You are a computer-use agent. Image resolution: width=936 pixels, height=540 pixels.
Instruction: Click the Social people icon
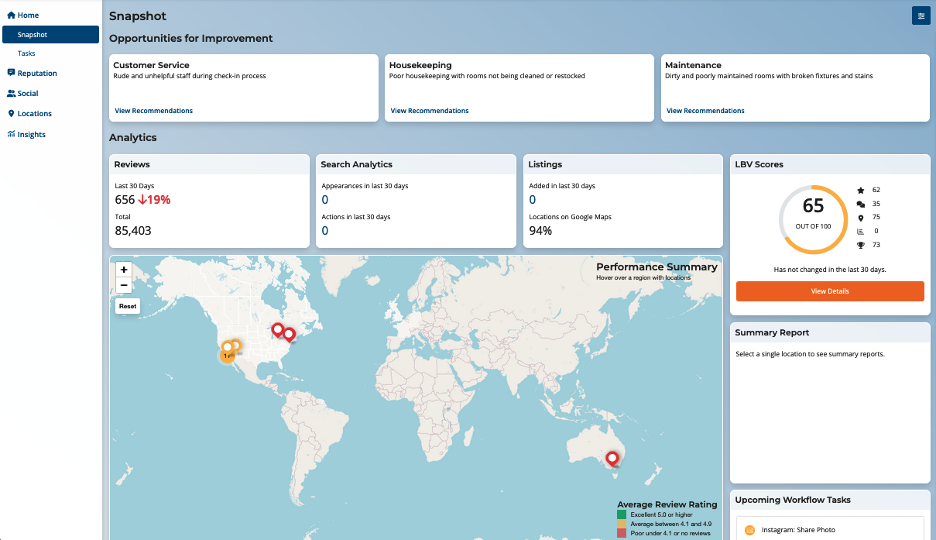(x=11, y=93)
